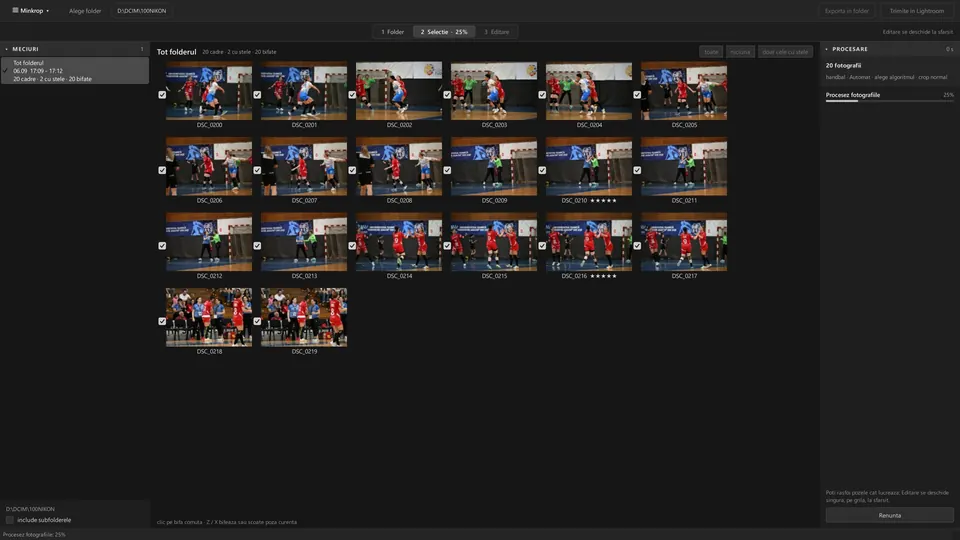This screenshot has width=960, height=540.
Task: Uncheck the DSC_0201 photo checkbox
Action: point(257,95)
